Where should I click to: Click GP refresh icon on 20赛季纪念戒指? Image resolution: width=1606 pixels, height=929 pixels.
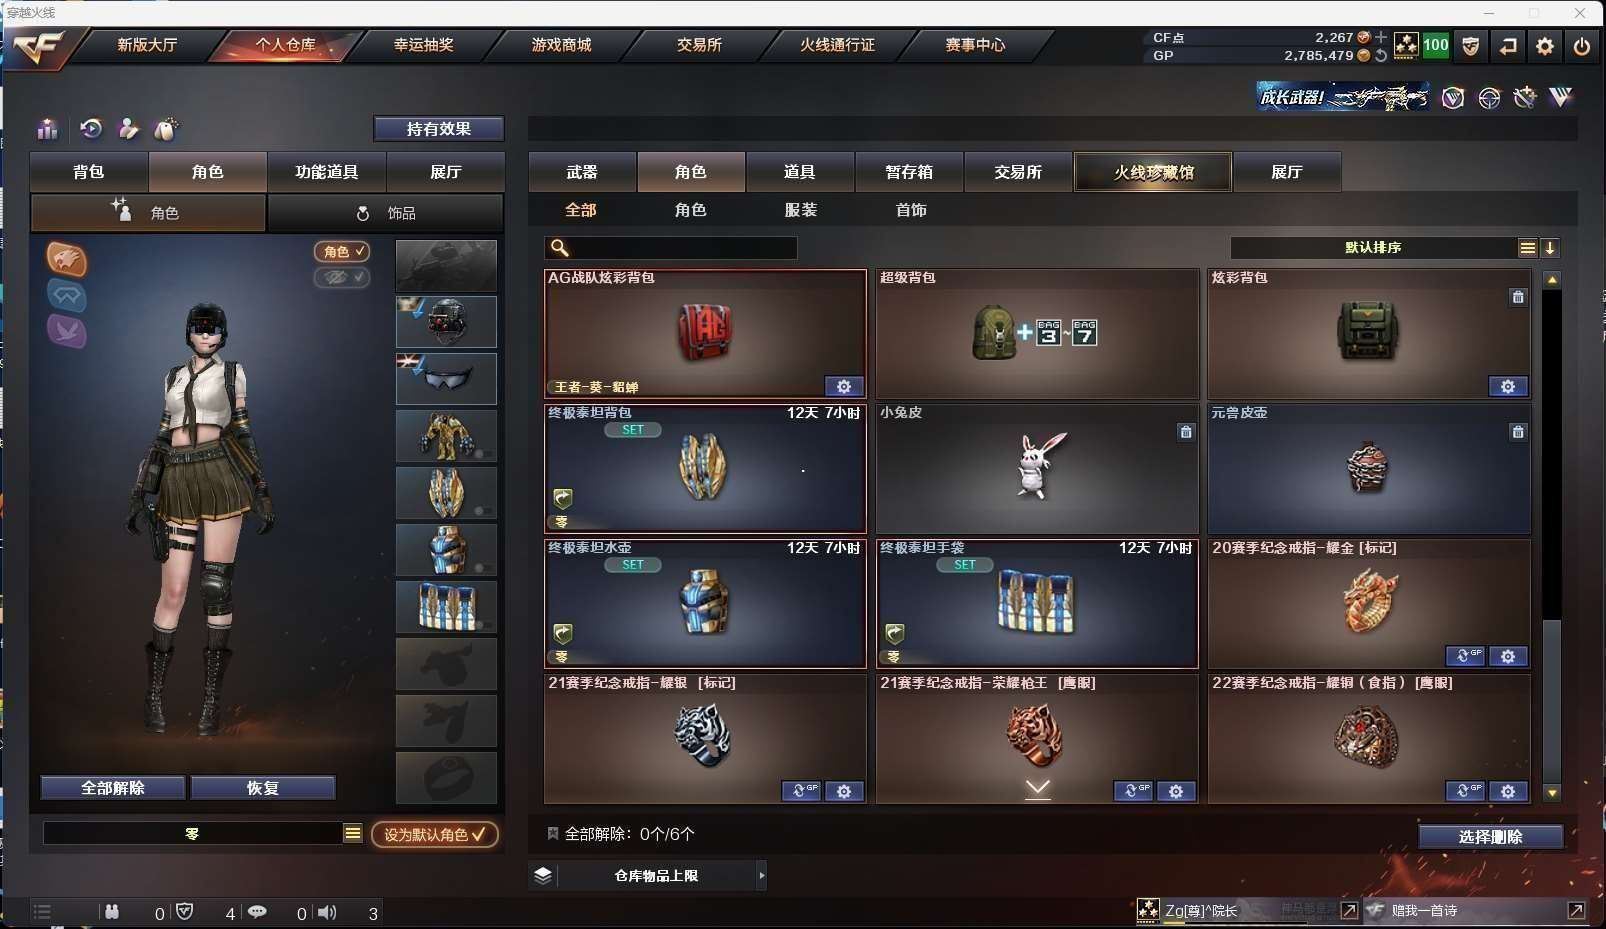pyautogui.click(x=1465, y=656)
